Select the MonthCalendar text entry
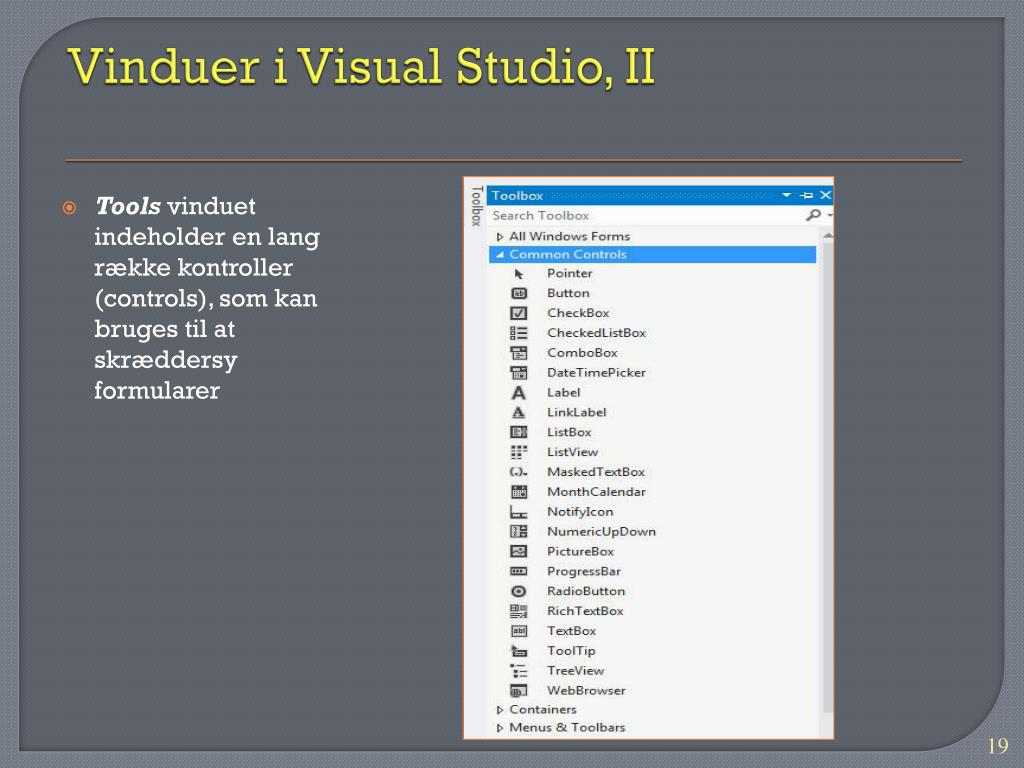 596,492
